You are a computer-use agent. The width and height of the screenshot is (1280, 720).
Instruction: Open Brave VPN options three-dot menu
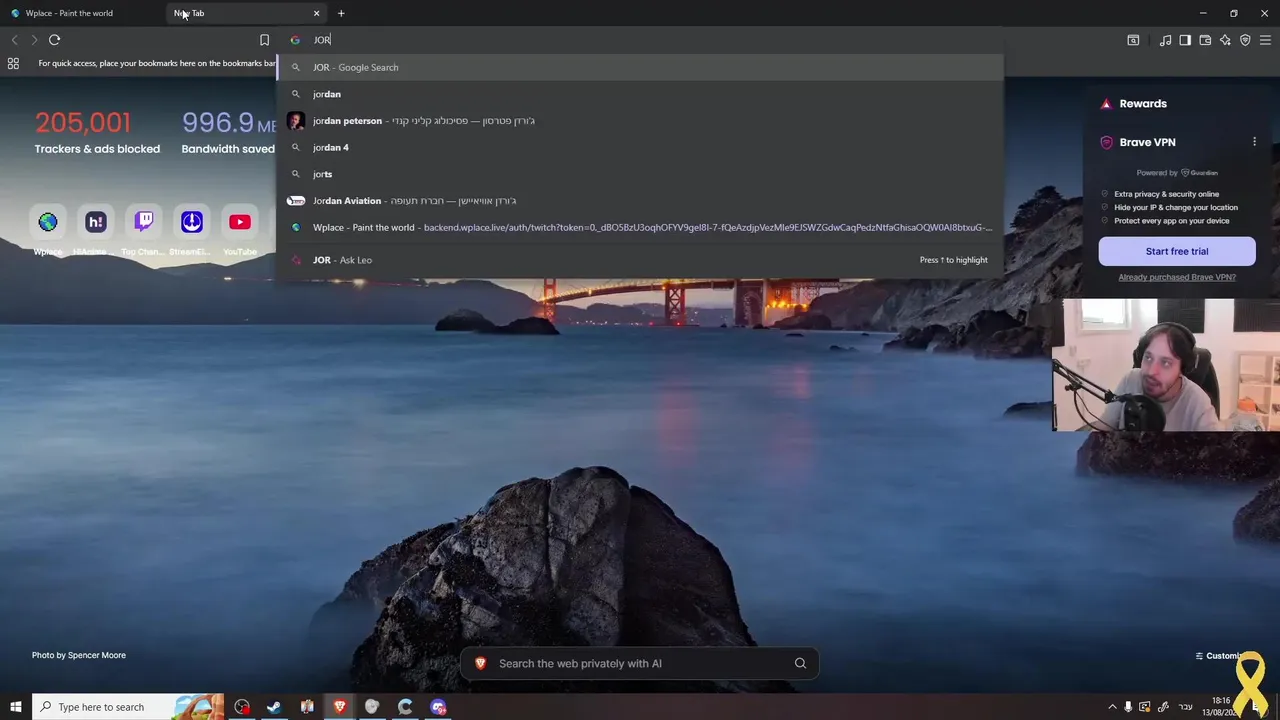(x=1254, y=142)
